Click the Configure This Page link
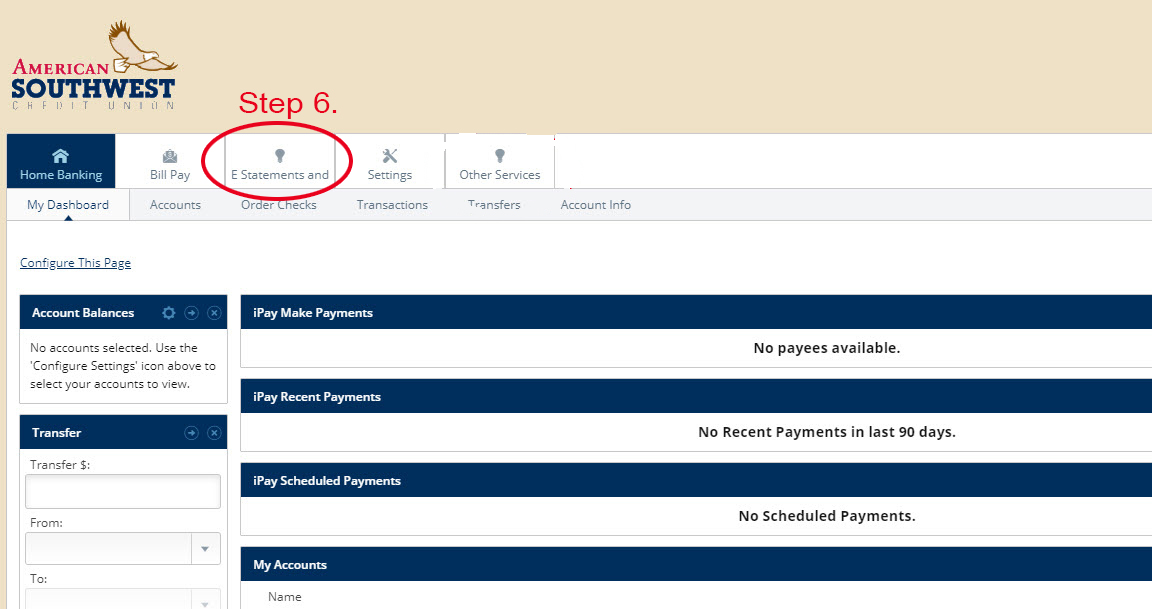Screen dimensions: 1152x609 click(x=75, y=263)
